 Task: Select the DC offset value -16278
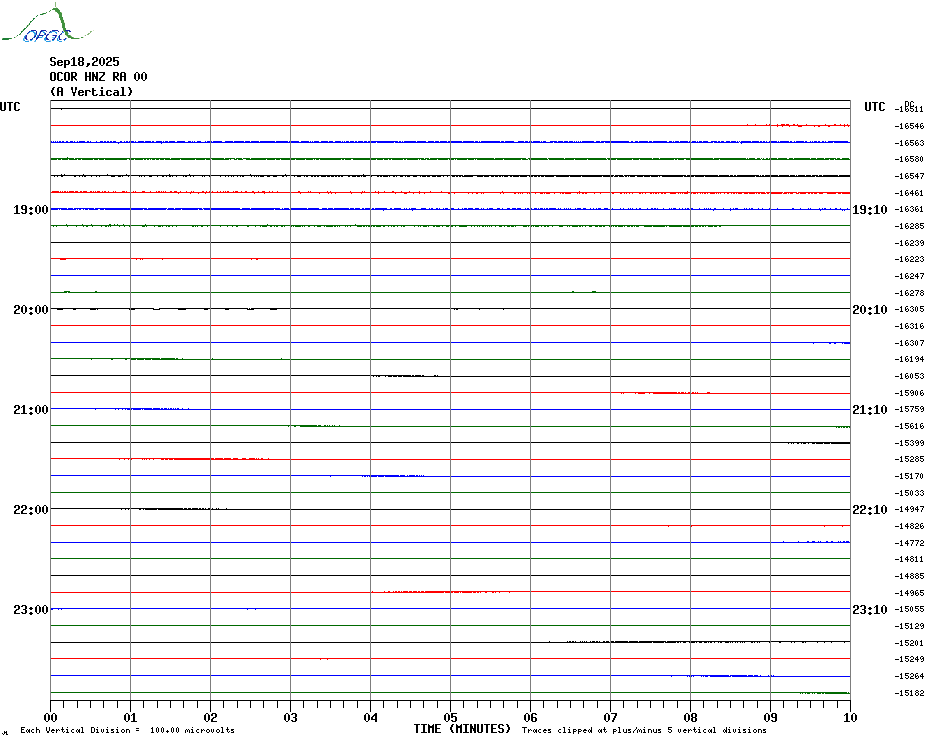tap(909, 293)
